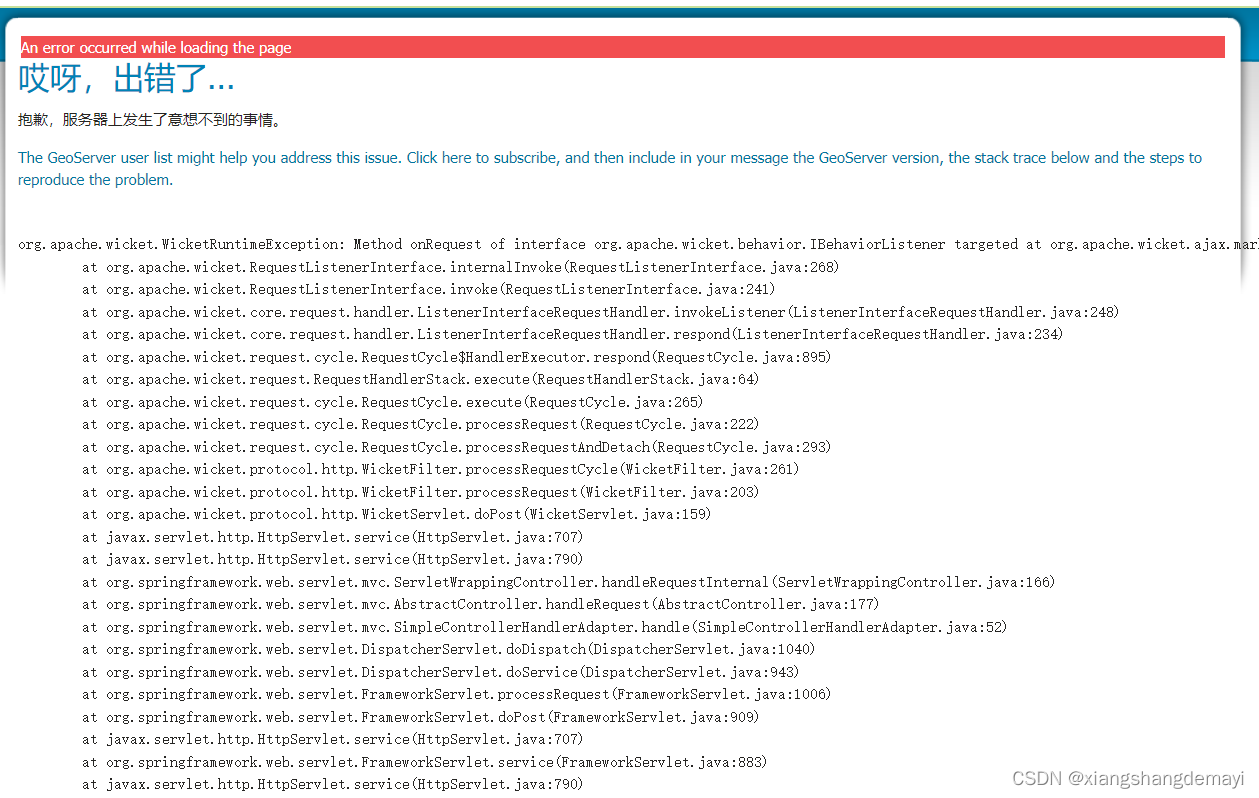Click the ListenerInterfaceRequestHandler.respond java:234 line

(573, 334)
